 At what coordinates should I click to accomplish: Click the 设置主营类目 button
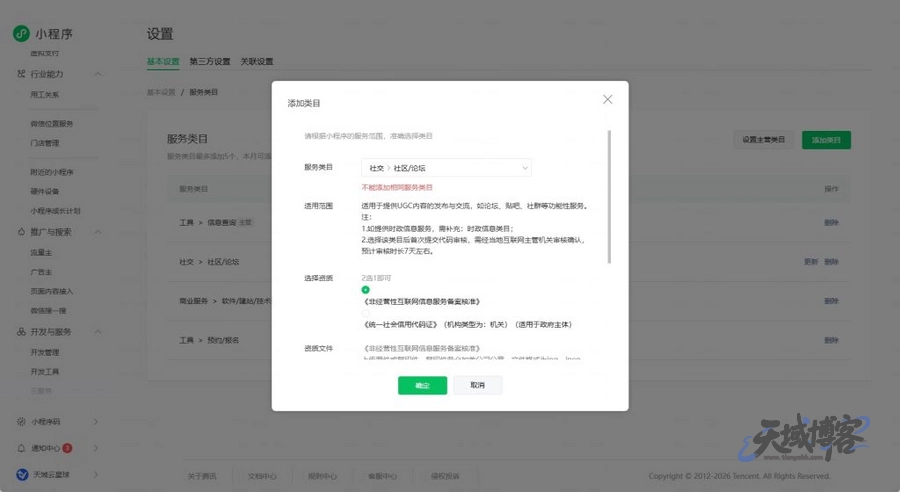point(763,140)
